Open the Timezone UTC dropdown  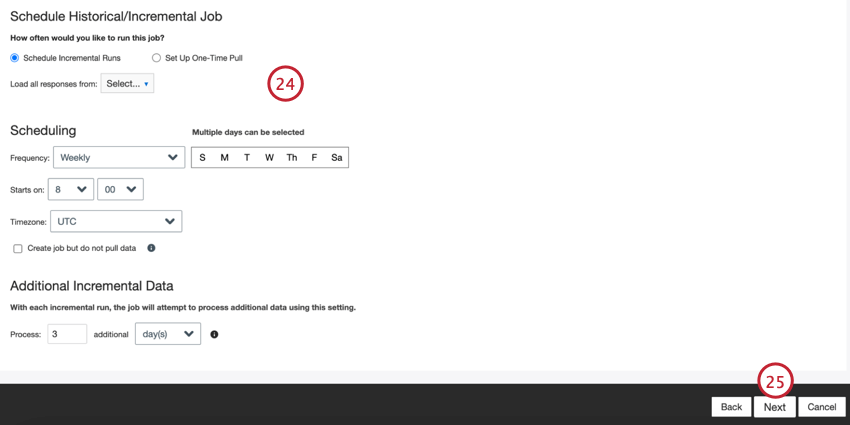pyautogui.click(x=116, y=221)
